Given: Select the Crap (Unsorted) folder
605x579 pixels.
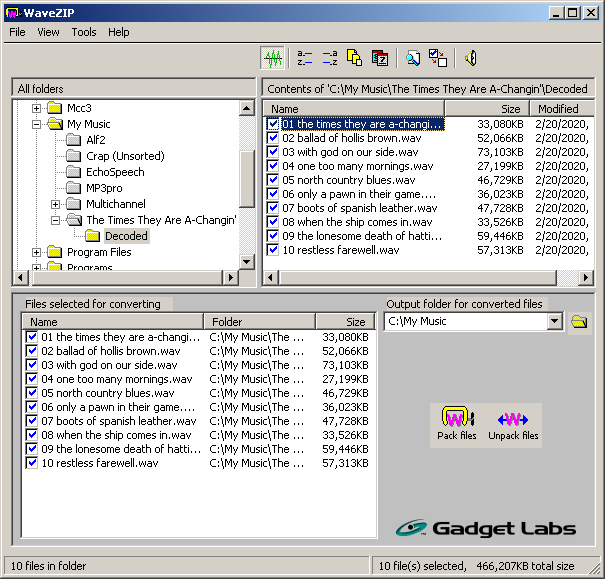Looking at the screenshot, I should coord(125,156).
